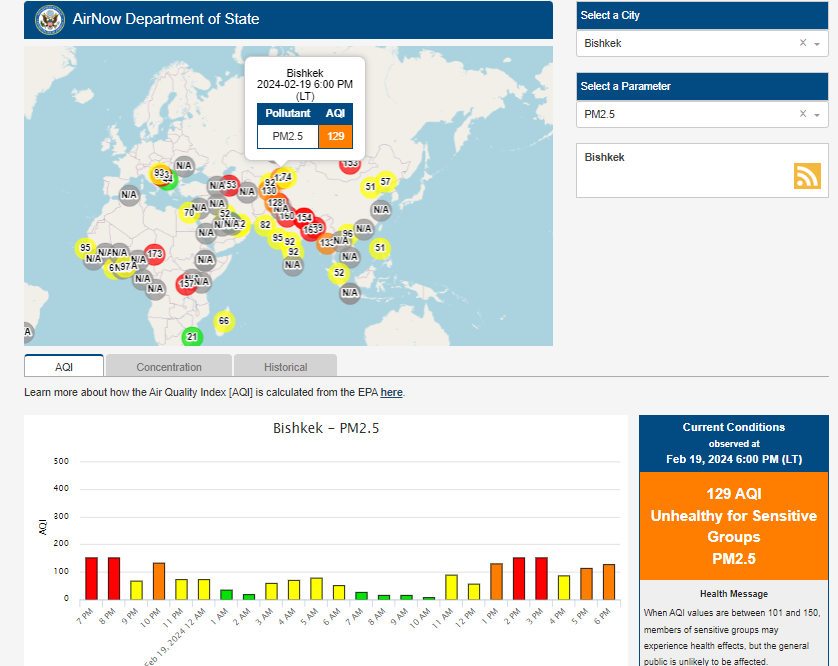The width and height of the screenshot is (838, 666).
Task: Open the Historical tab
Action: pos(285,367)
